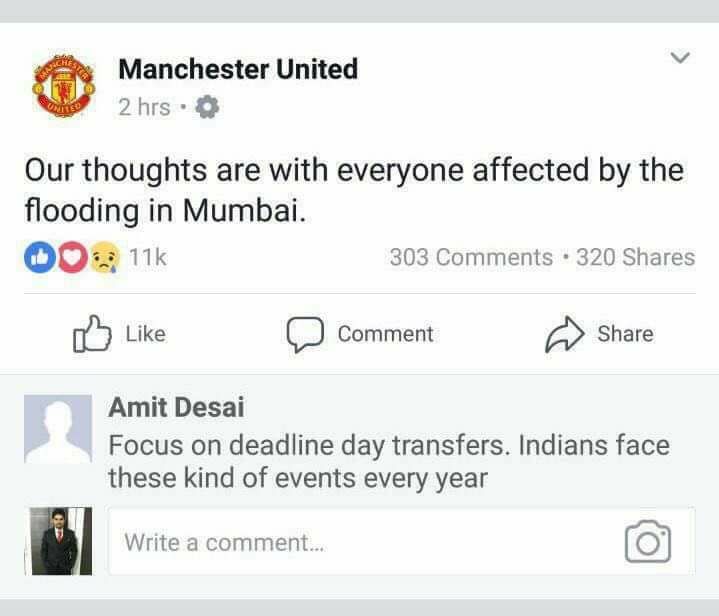Click the camera icon to attach photo

point(647,542)
